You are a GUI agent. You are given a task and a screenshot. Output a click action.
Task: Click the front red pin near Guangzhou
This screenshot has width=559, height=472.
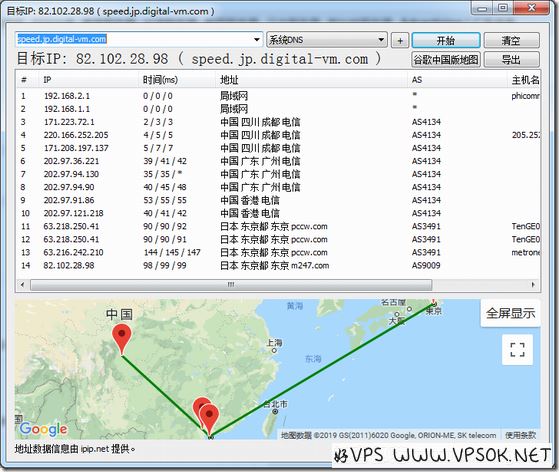(209, 420)
